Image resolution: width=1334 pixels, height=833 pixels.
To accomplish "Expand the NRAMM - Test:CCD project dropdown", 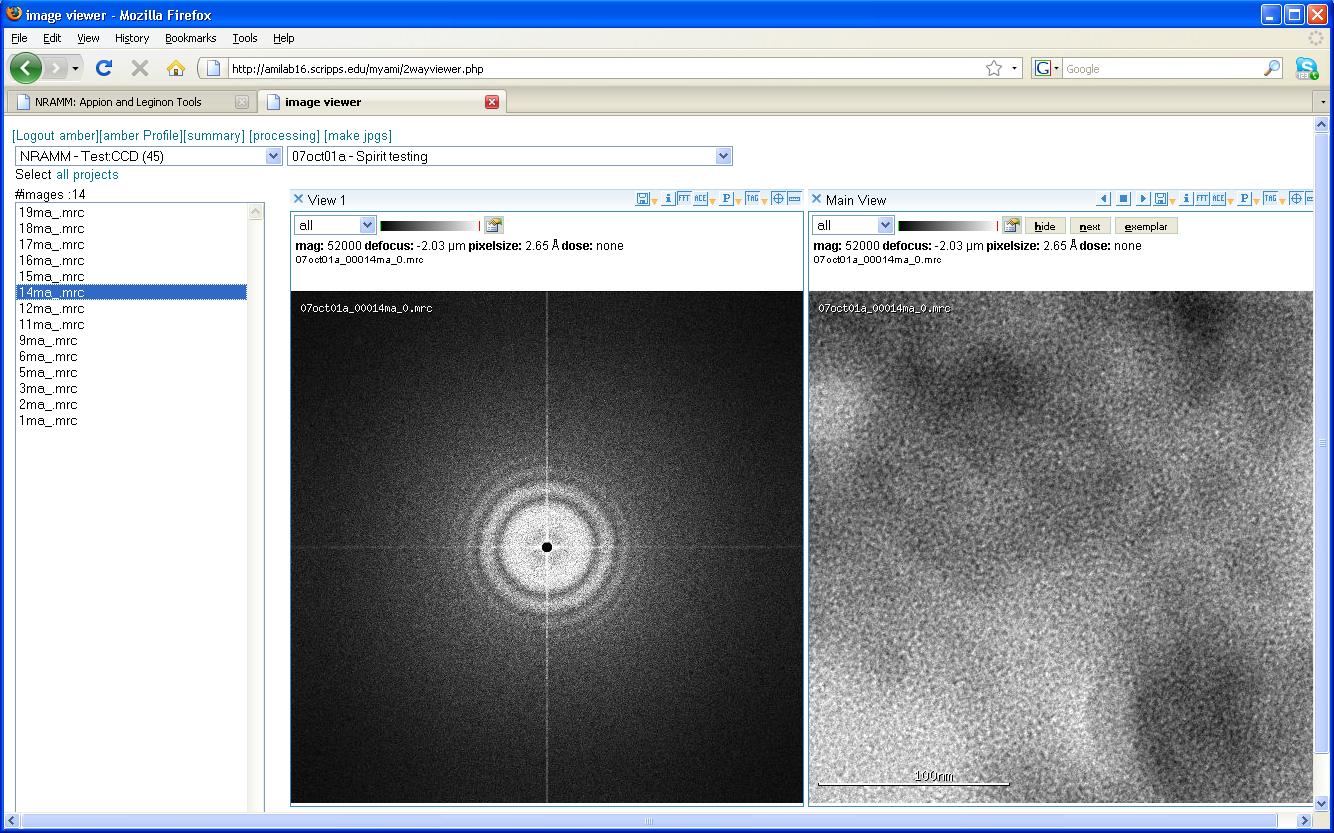I will 273,156.
